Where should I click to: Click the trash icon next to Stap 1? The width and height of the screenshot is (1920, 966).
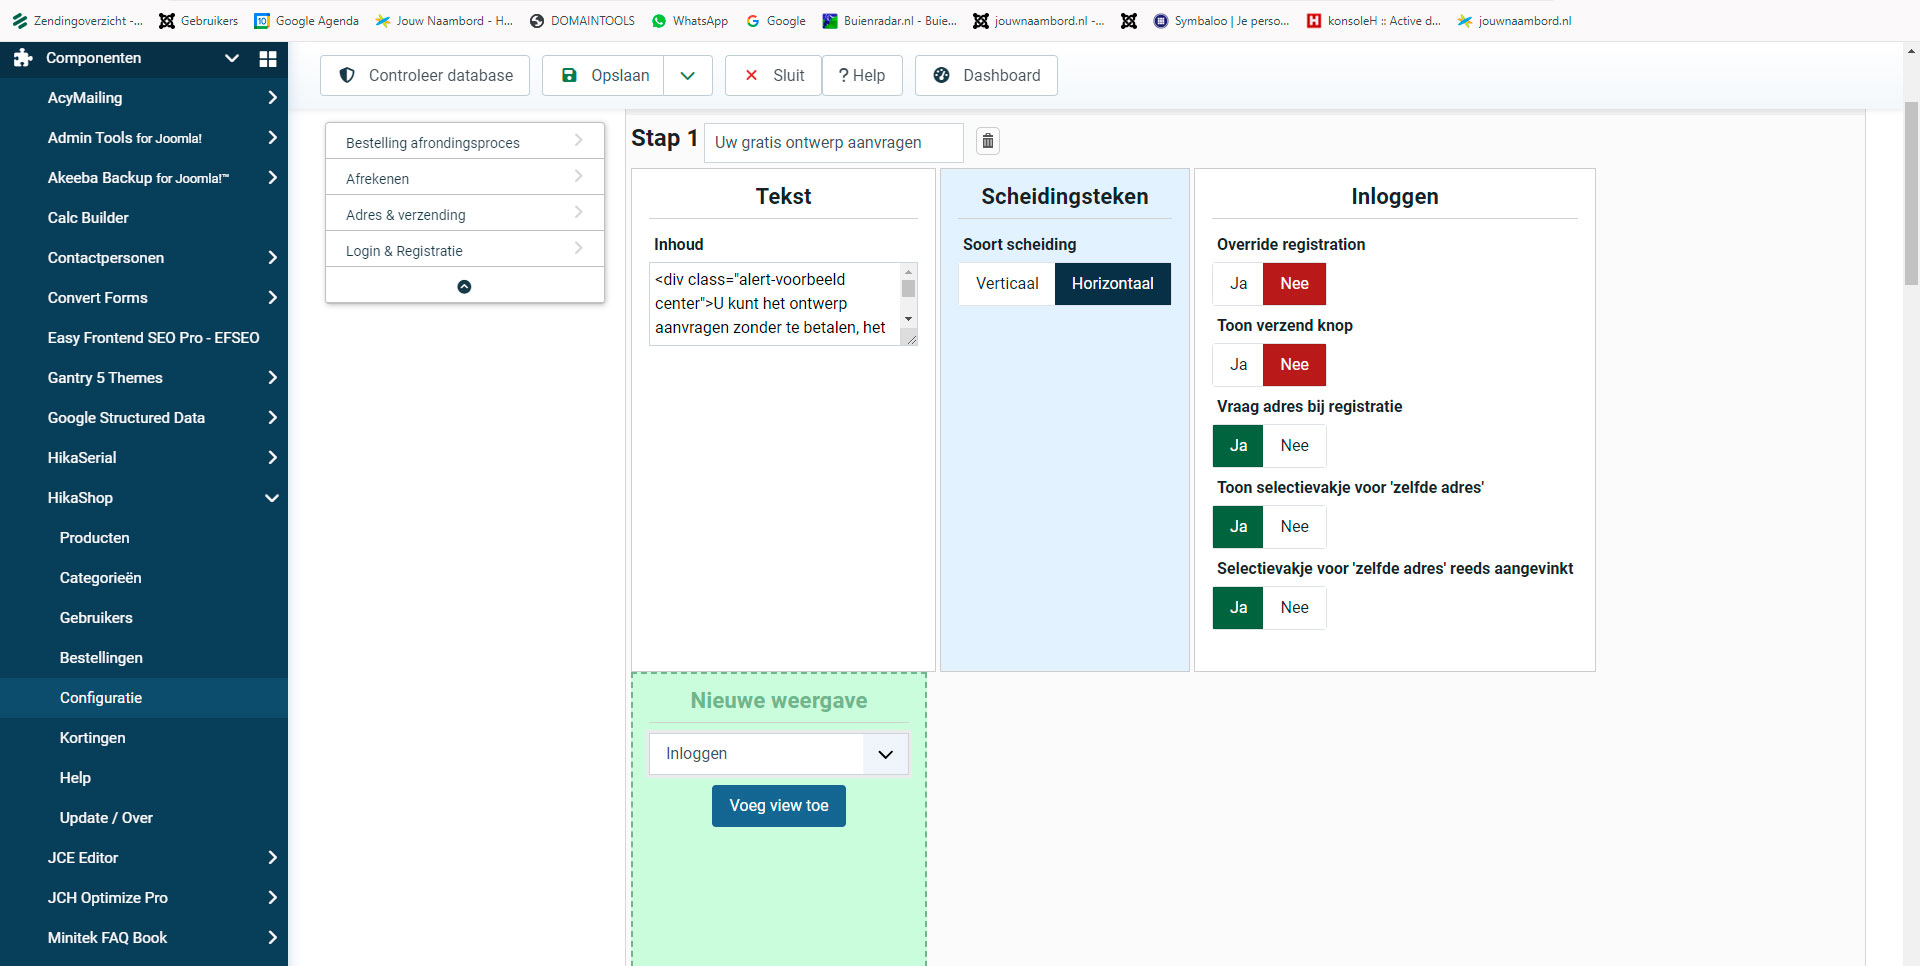click(x=988, y=141)
